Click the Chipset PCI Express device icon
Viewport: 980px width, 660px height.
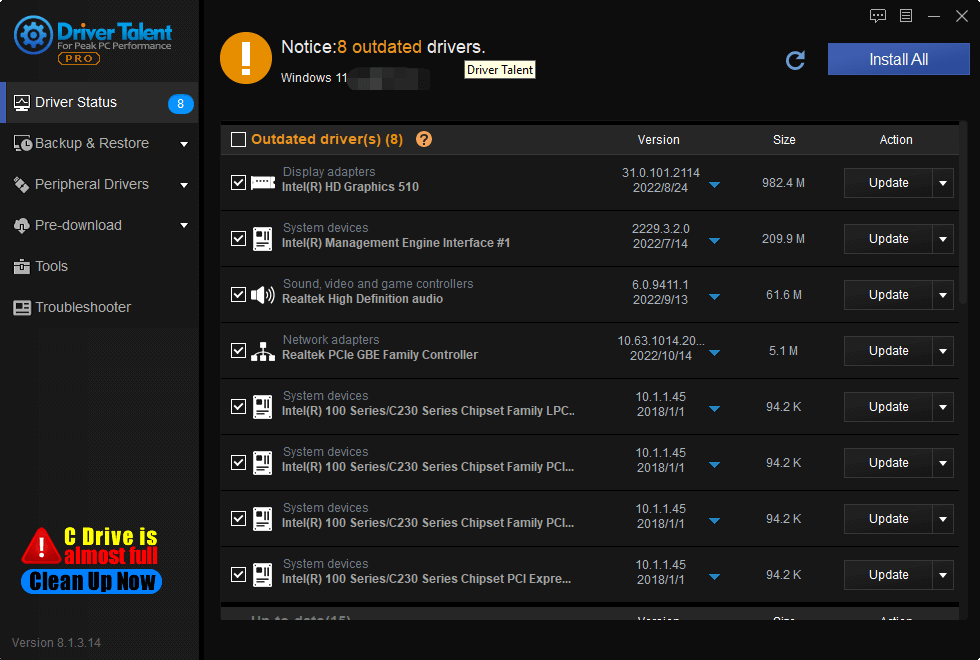[x=262, y=575]
